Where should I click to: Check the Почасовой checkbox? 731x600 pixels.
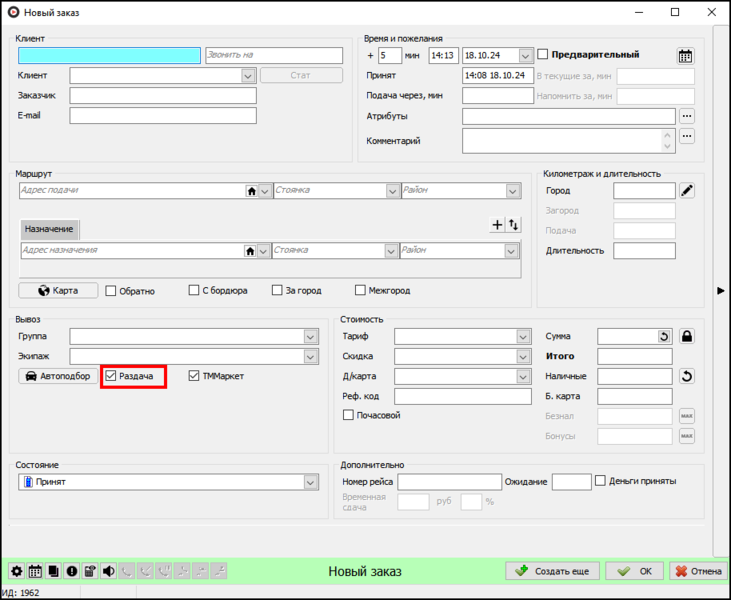coord(348,415)
